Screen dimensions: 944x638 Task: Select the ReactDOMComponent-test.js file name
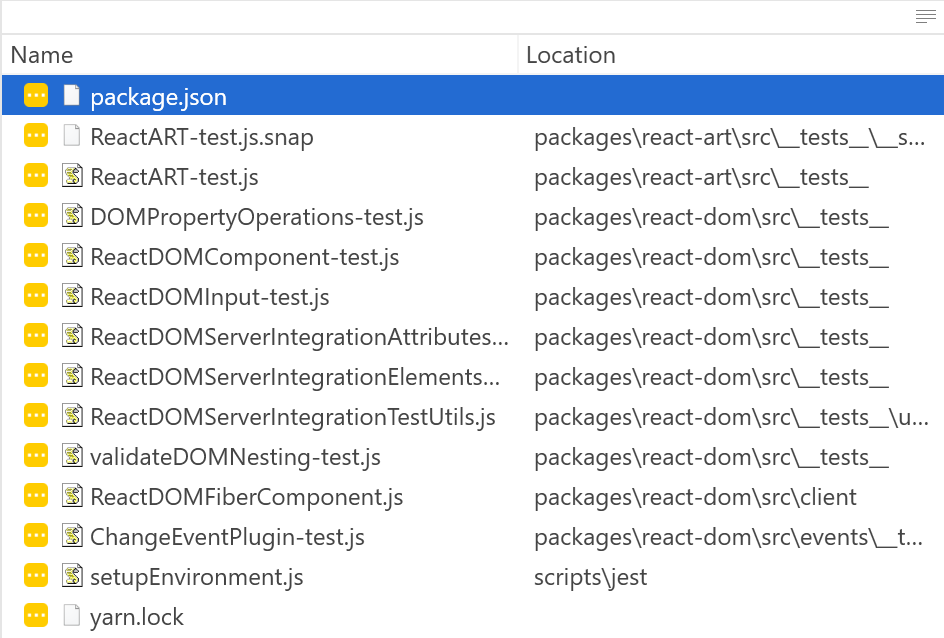click(x=244, y=258)
